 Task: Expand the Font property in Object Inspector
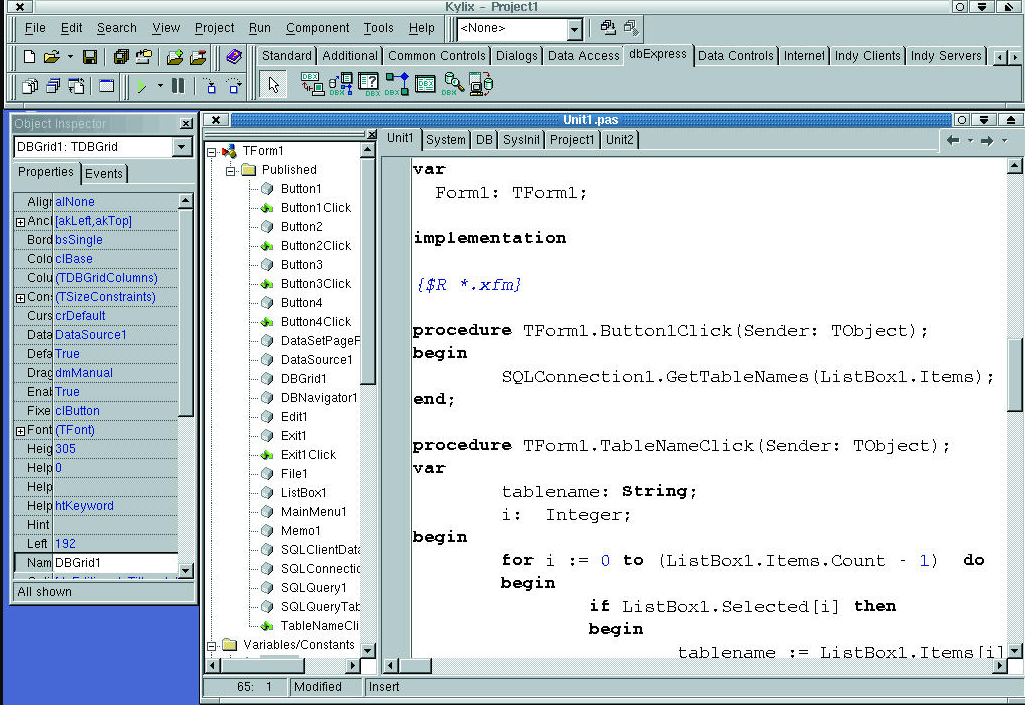click(20, 431)
